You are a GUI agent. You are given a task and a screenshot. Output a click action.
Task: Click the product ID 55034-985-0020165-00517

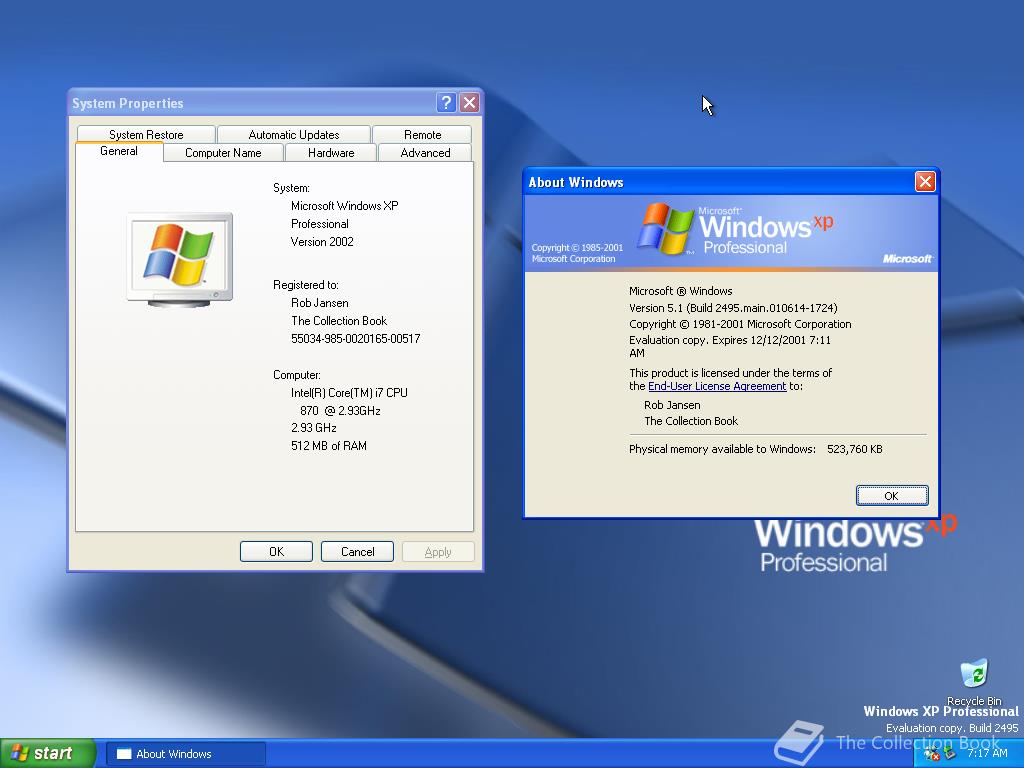point(356,338)
